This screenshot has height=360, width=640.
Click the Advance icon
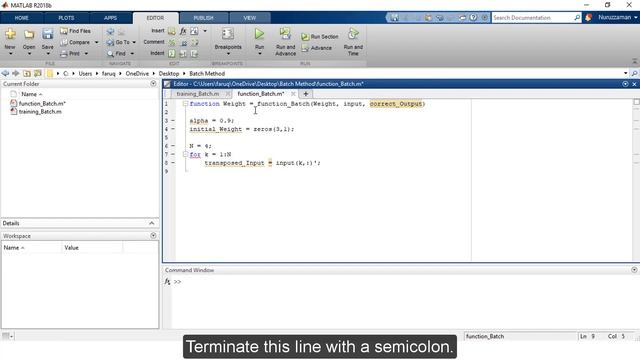point(305,48)
